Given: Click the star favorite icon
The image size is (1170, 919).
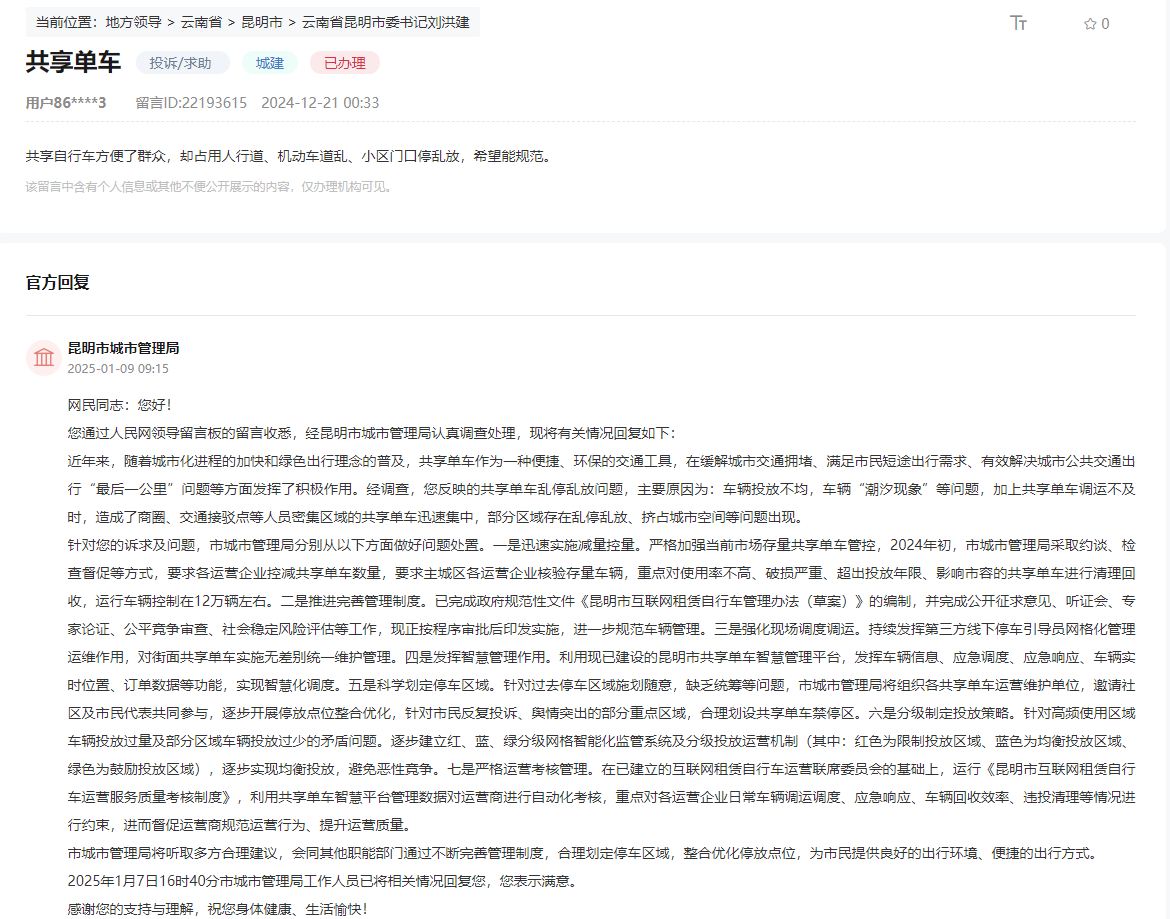Looking at the screenshot, I should coord(1089,24).
